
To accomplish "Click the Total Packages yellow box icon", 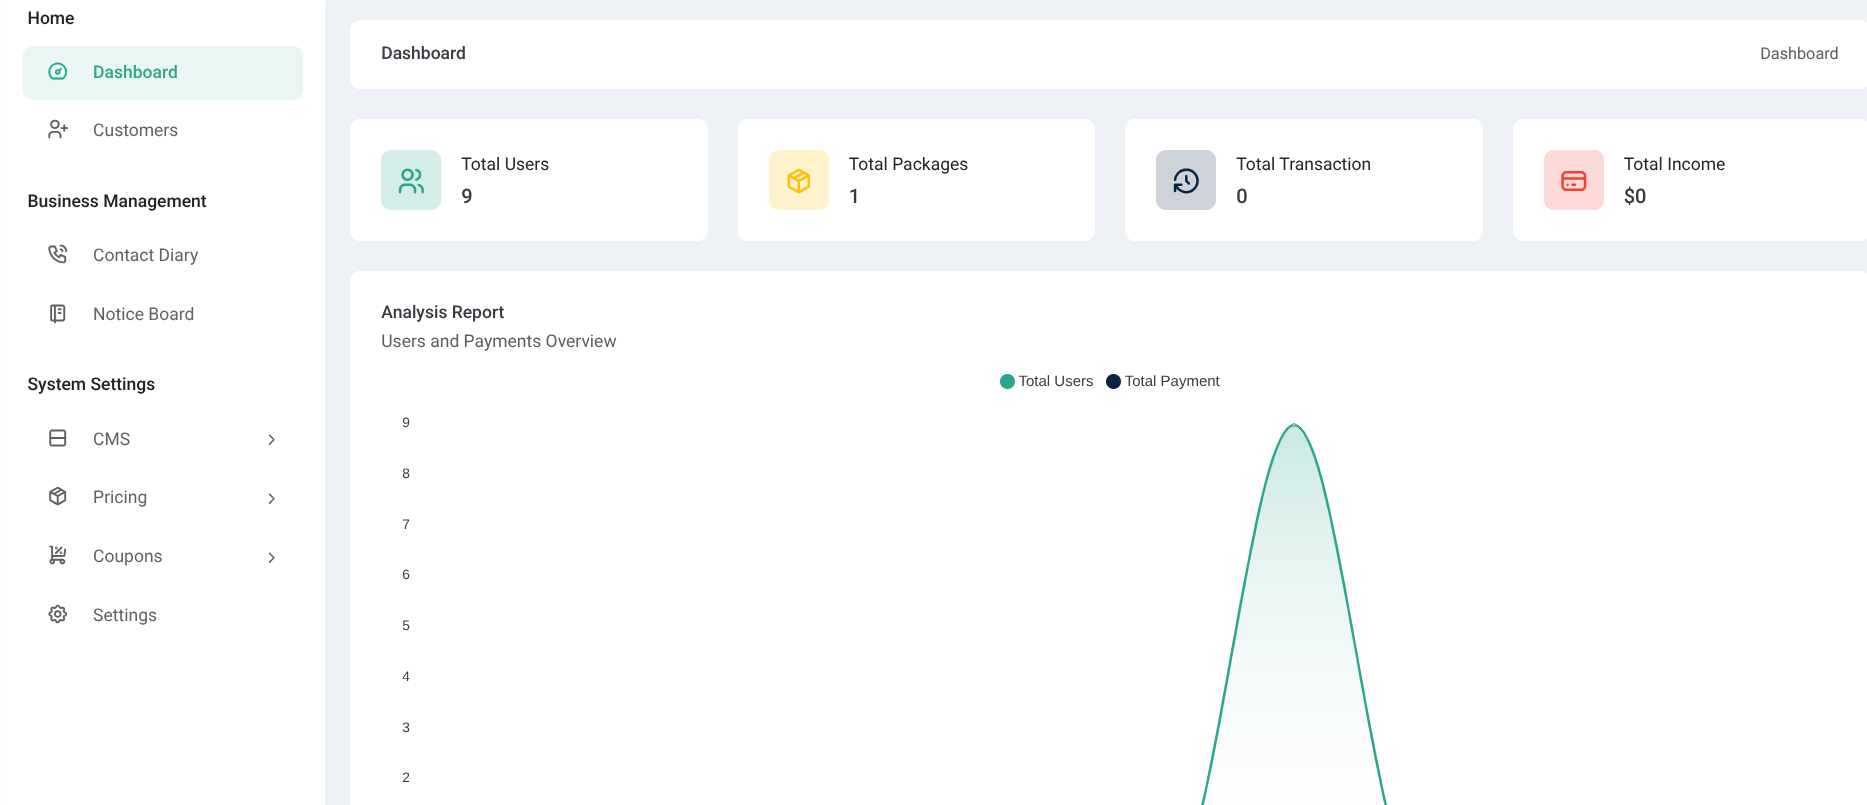I will 798,181.
